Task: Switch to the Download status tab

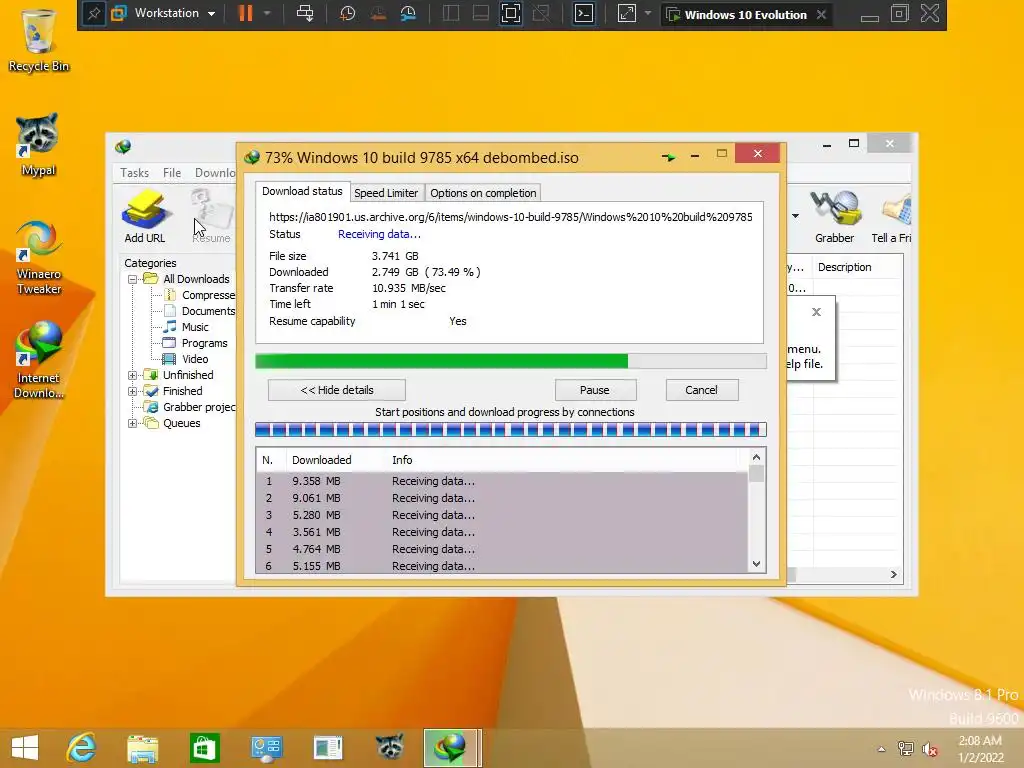Action: [302, 191]
